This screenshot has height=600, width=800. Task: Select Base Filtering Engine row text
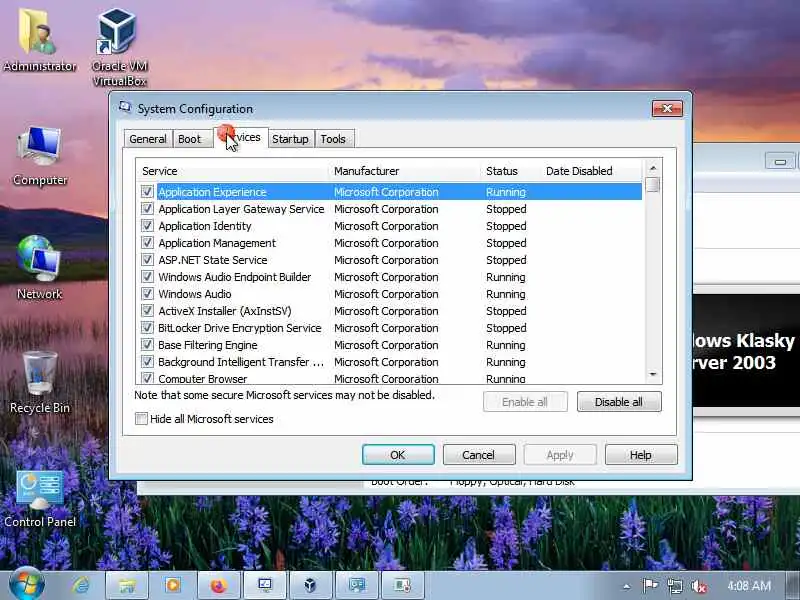coord(208,345)
